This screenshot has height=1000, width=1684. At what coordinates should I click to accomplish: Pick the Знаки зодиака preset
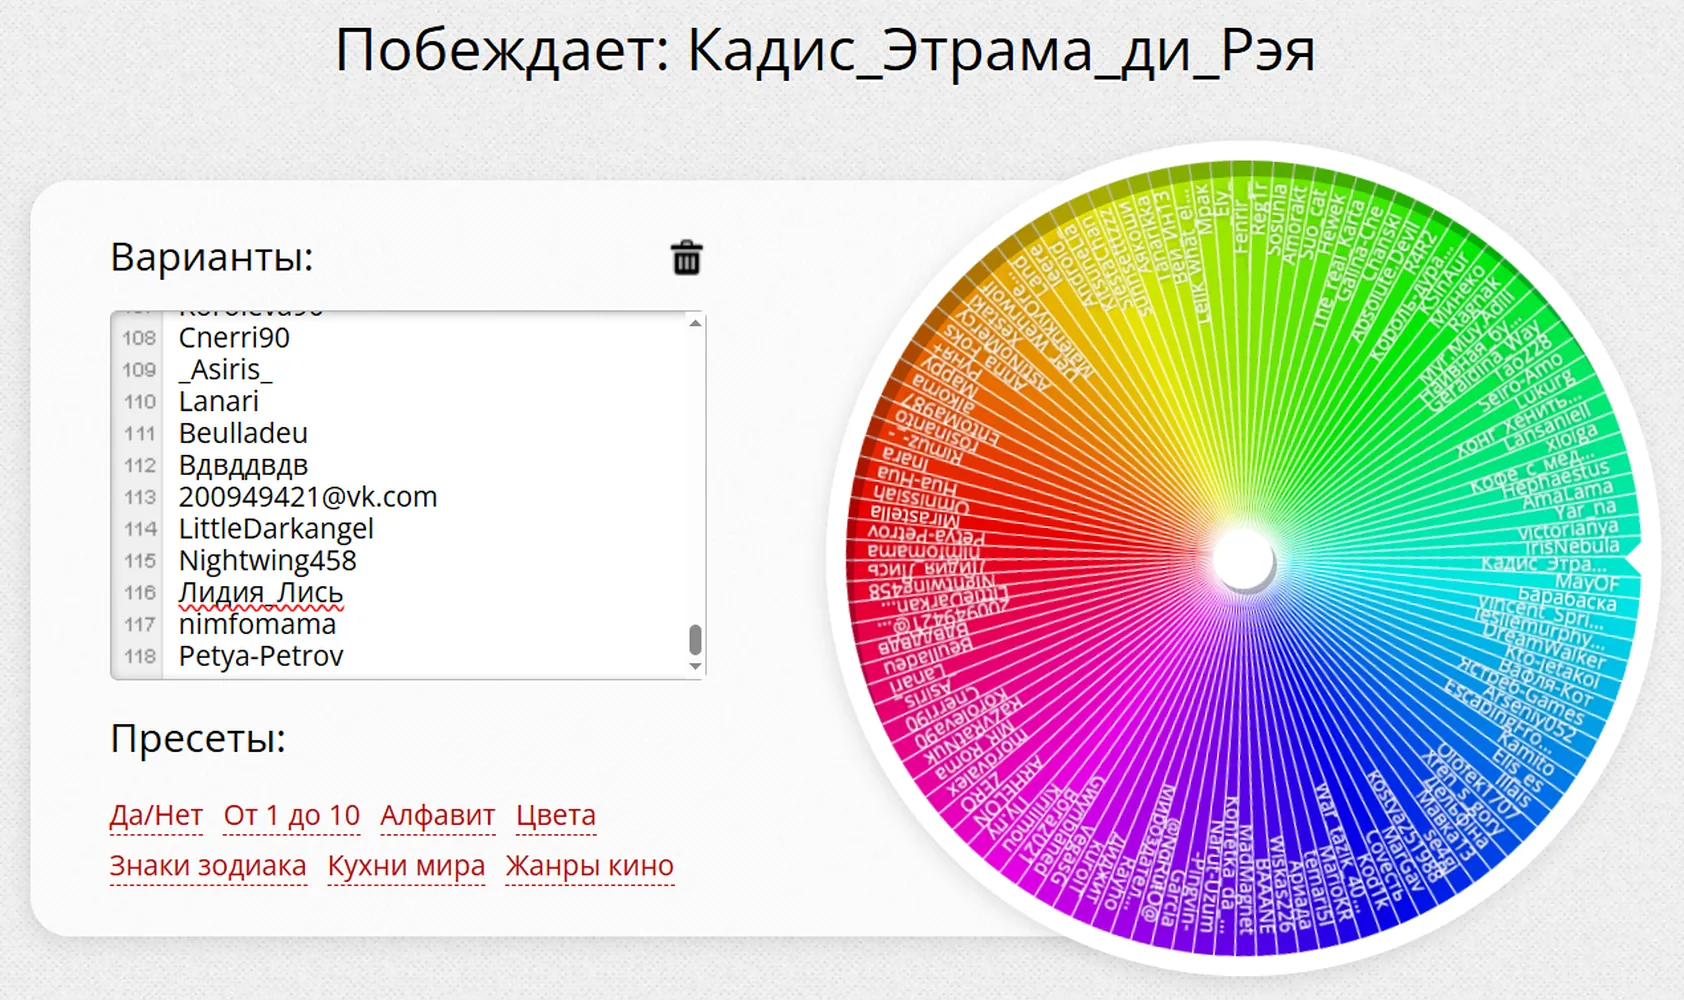tap(208, 866)
